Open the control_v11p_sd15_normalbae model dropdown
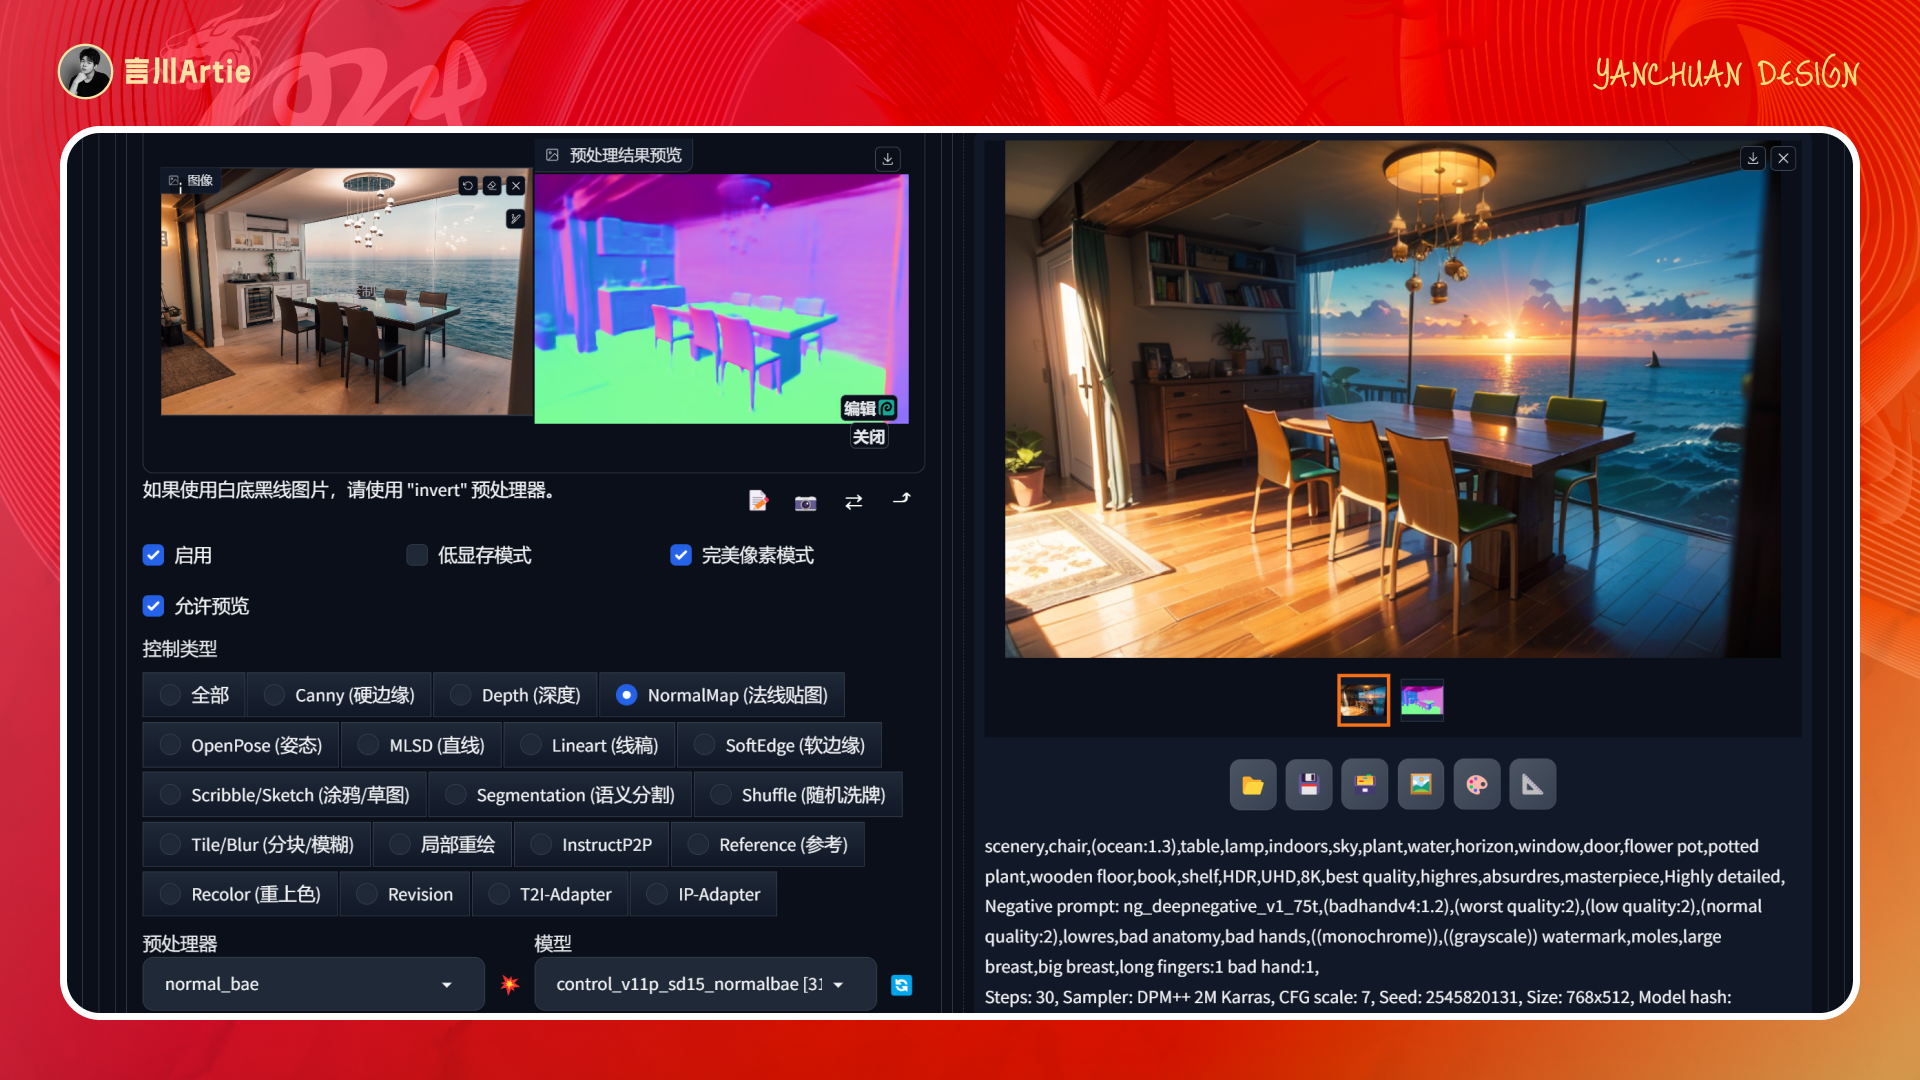Screen dimensions: 1920x1080 [704, 984]
